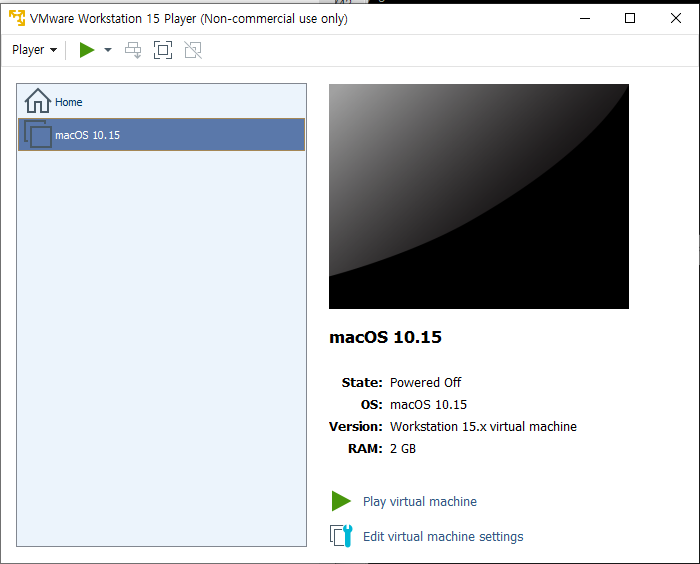
Task: Open the Player menu
Action: pos(33,50)
